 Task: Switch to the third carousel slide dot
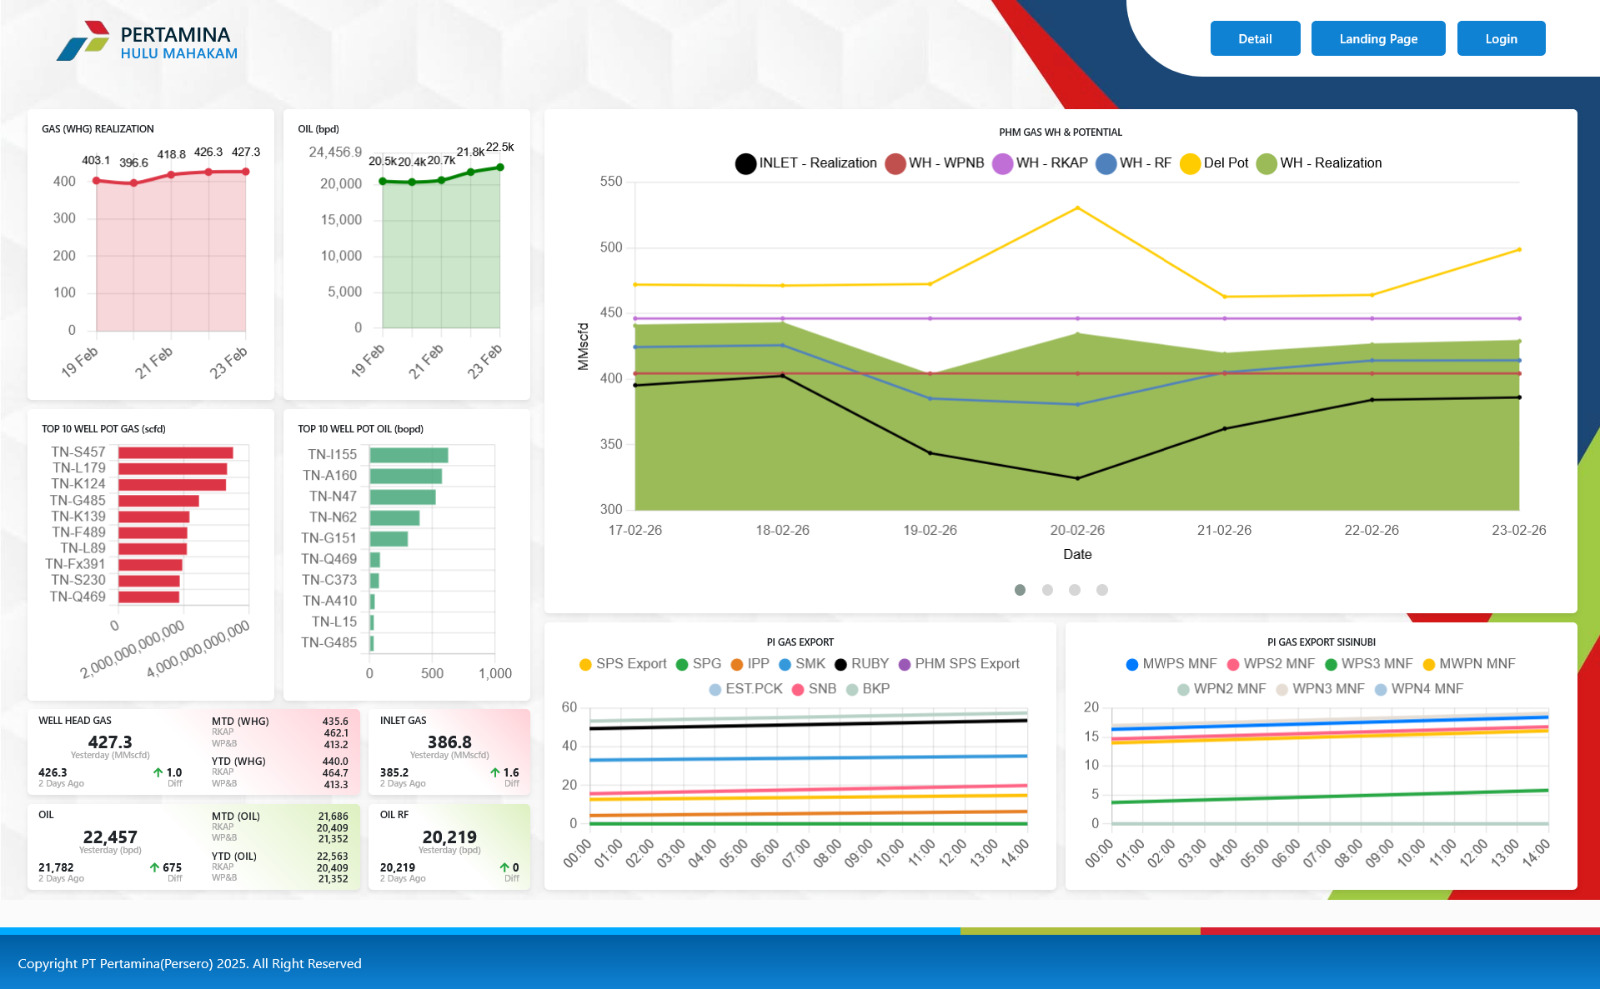point(1074,590)
